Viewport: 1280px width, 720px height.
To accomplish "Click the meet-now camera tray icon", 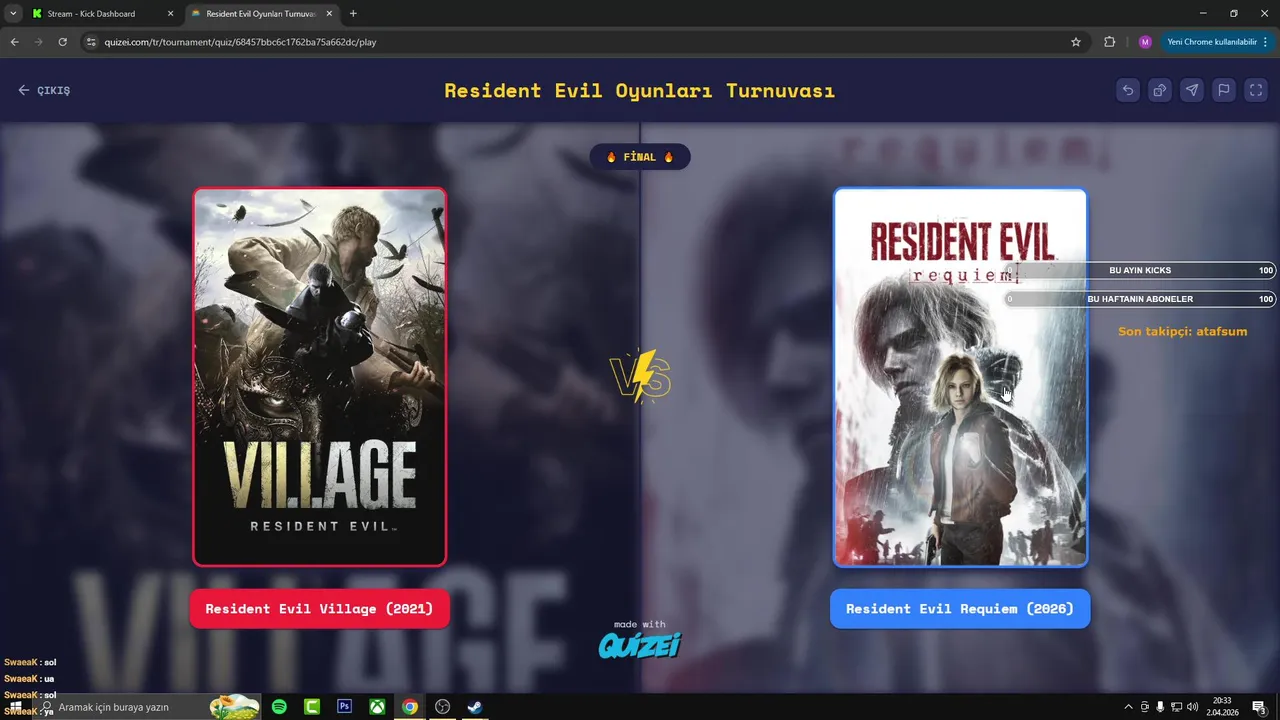I will [x=1145, y=707].
